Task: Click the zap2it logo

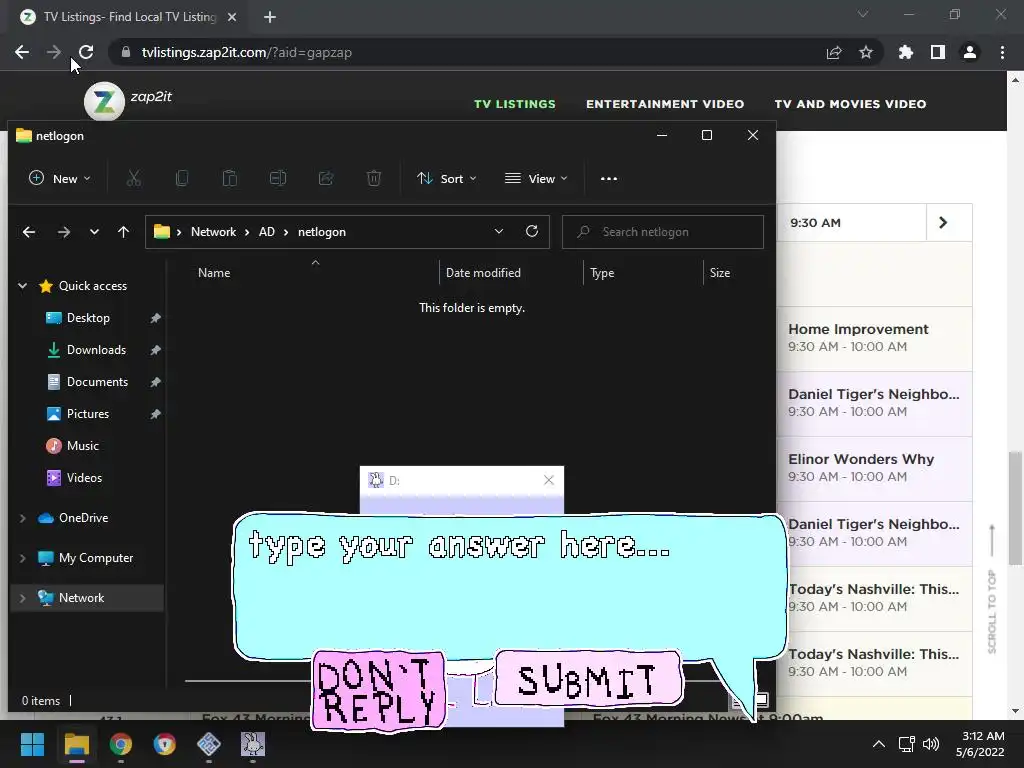Action: [x=104, y=101]
